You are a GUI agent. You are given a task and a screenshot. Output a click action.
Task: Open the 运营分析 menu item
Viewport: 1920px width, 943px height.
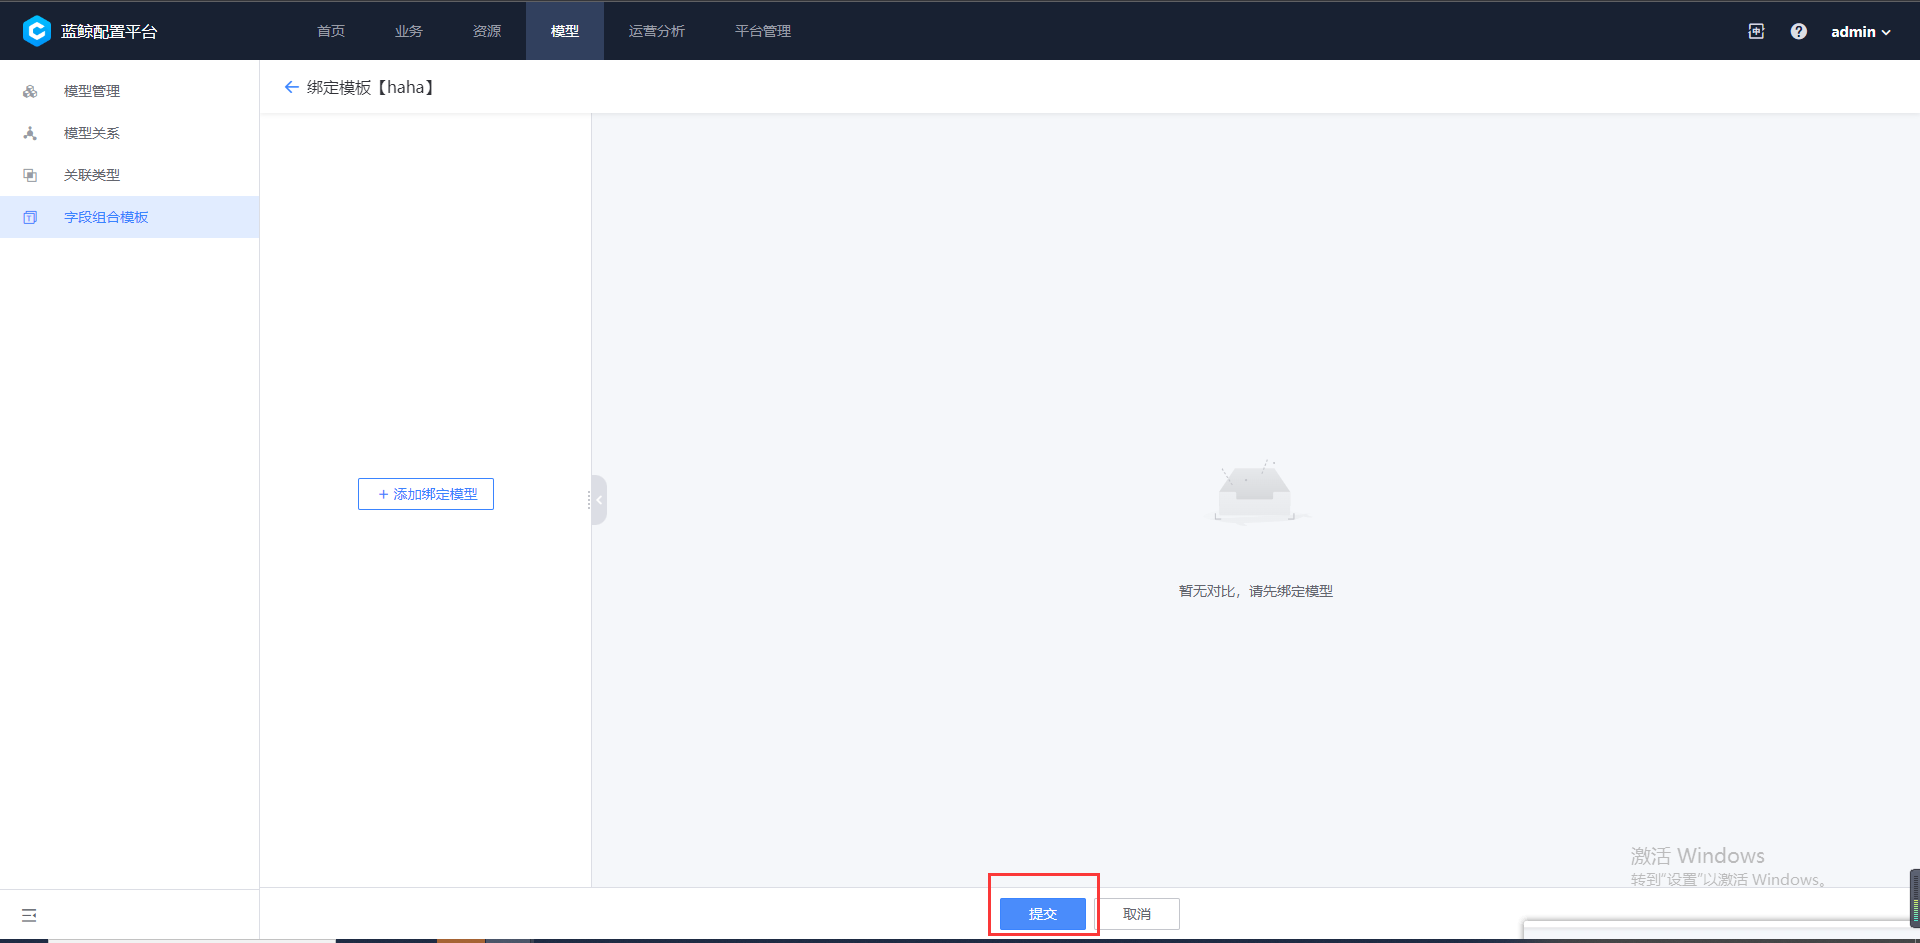click(656, 31)
